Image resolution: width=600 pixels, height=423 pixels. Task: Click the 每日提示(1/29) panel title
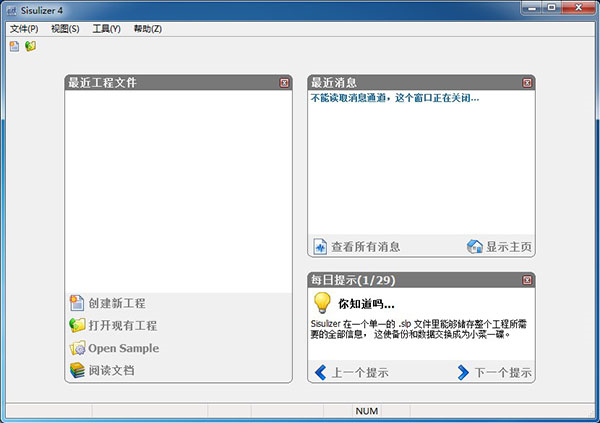[x=353, y=280]
